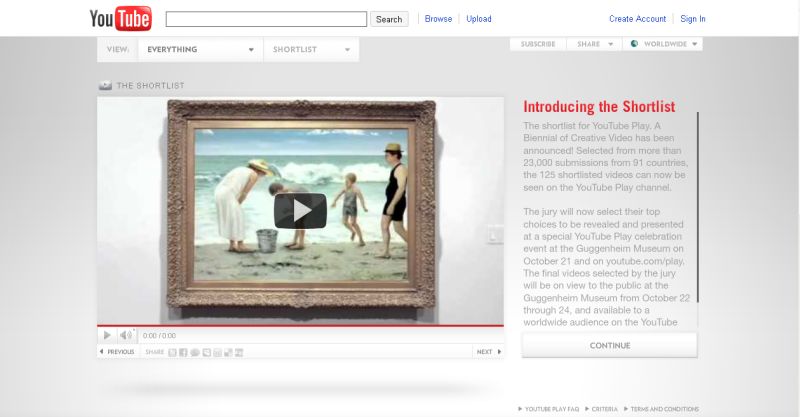The width and height of the screenshot is (800, 417).
Task: Click the large play button on the video
Action: point(300,211)
